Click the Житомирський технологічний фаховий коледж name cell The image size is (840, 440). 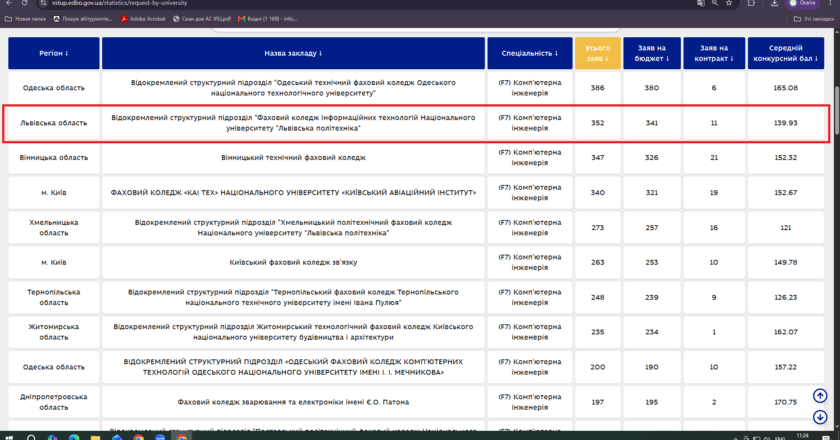(x=293, y=332)
